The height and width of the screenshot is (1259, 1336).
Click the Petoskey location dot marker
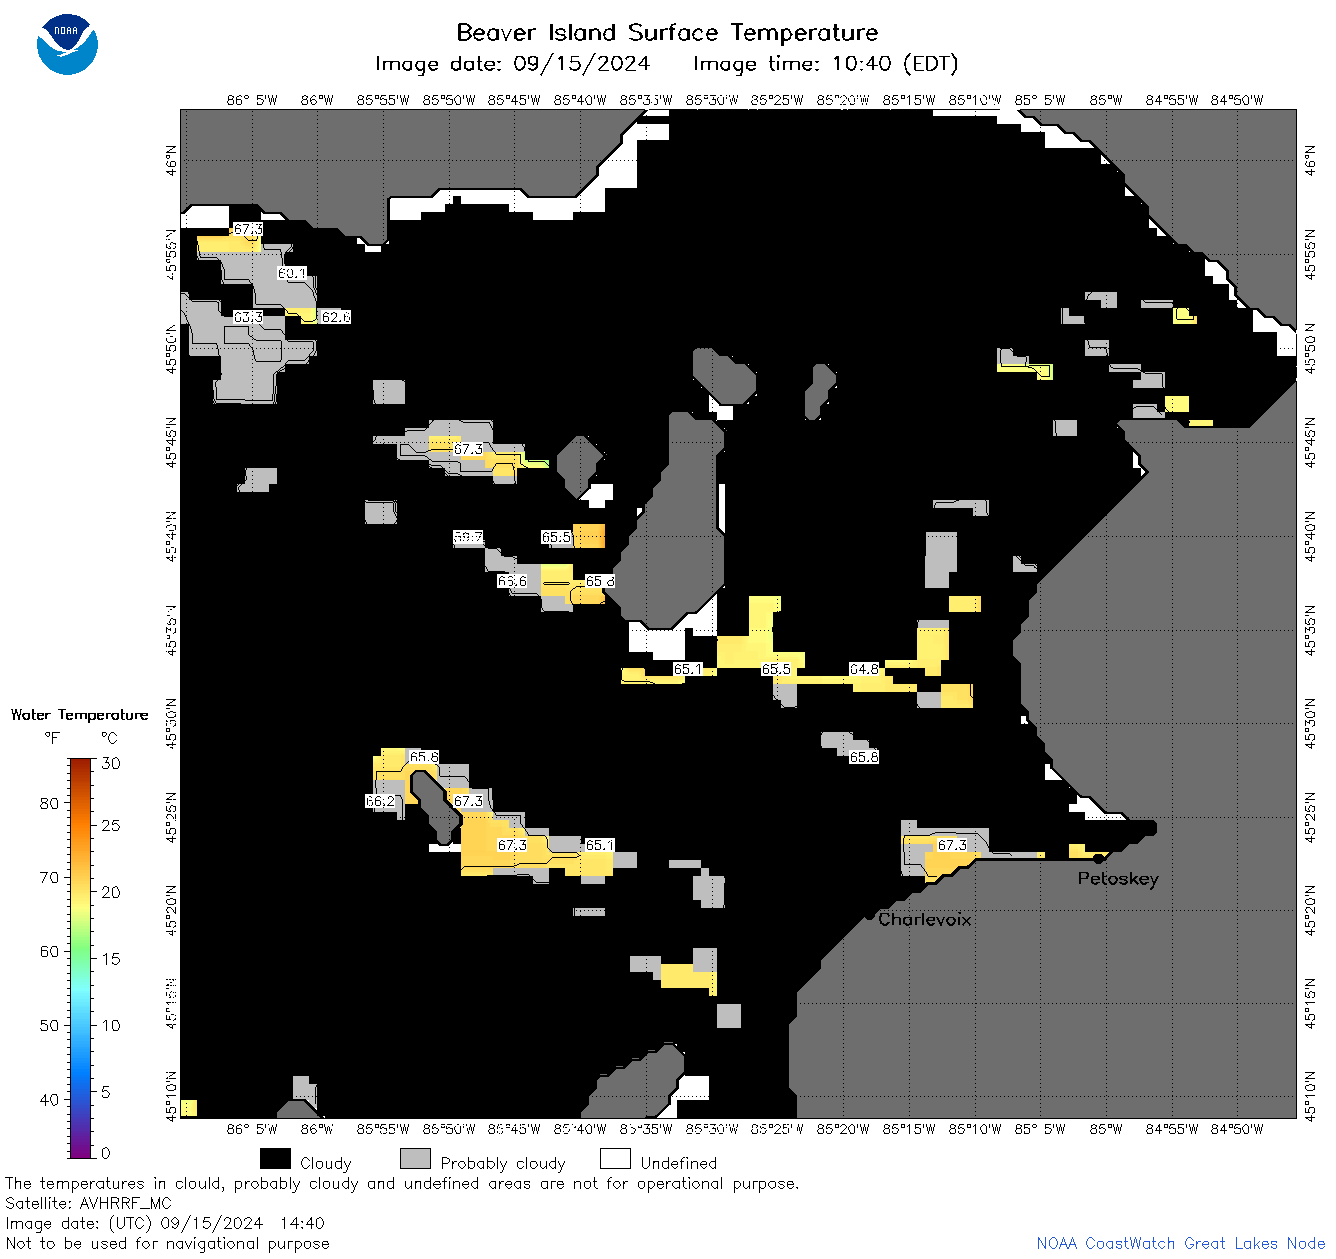point(1098,858)
